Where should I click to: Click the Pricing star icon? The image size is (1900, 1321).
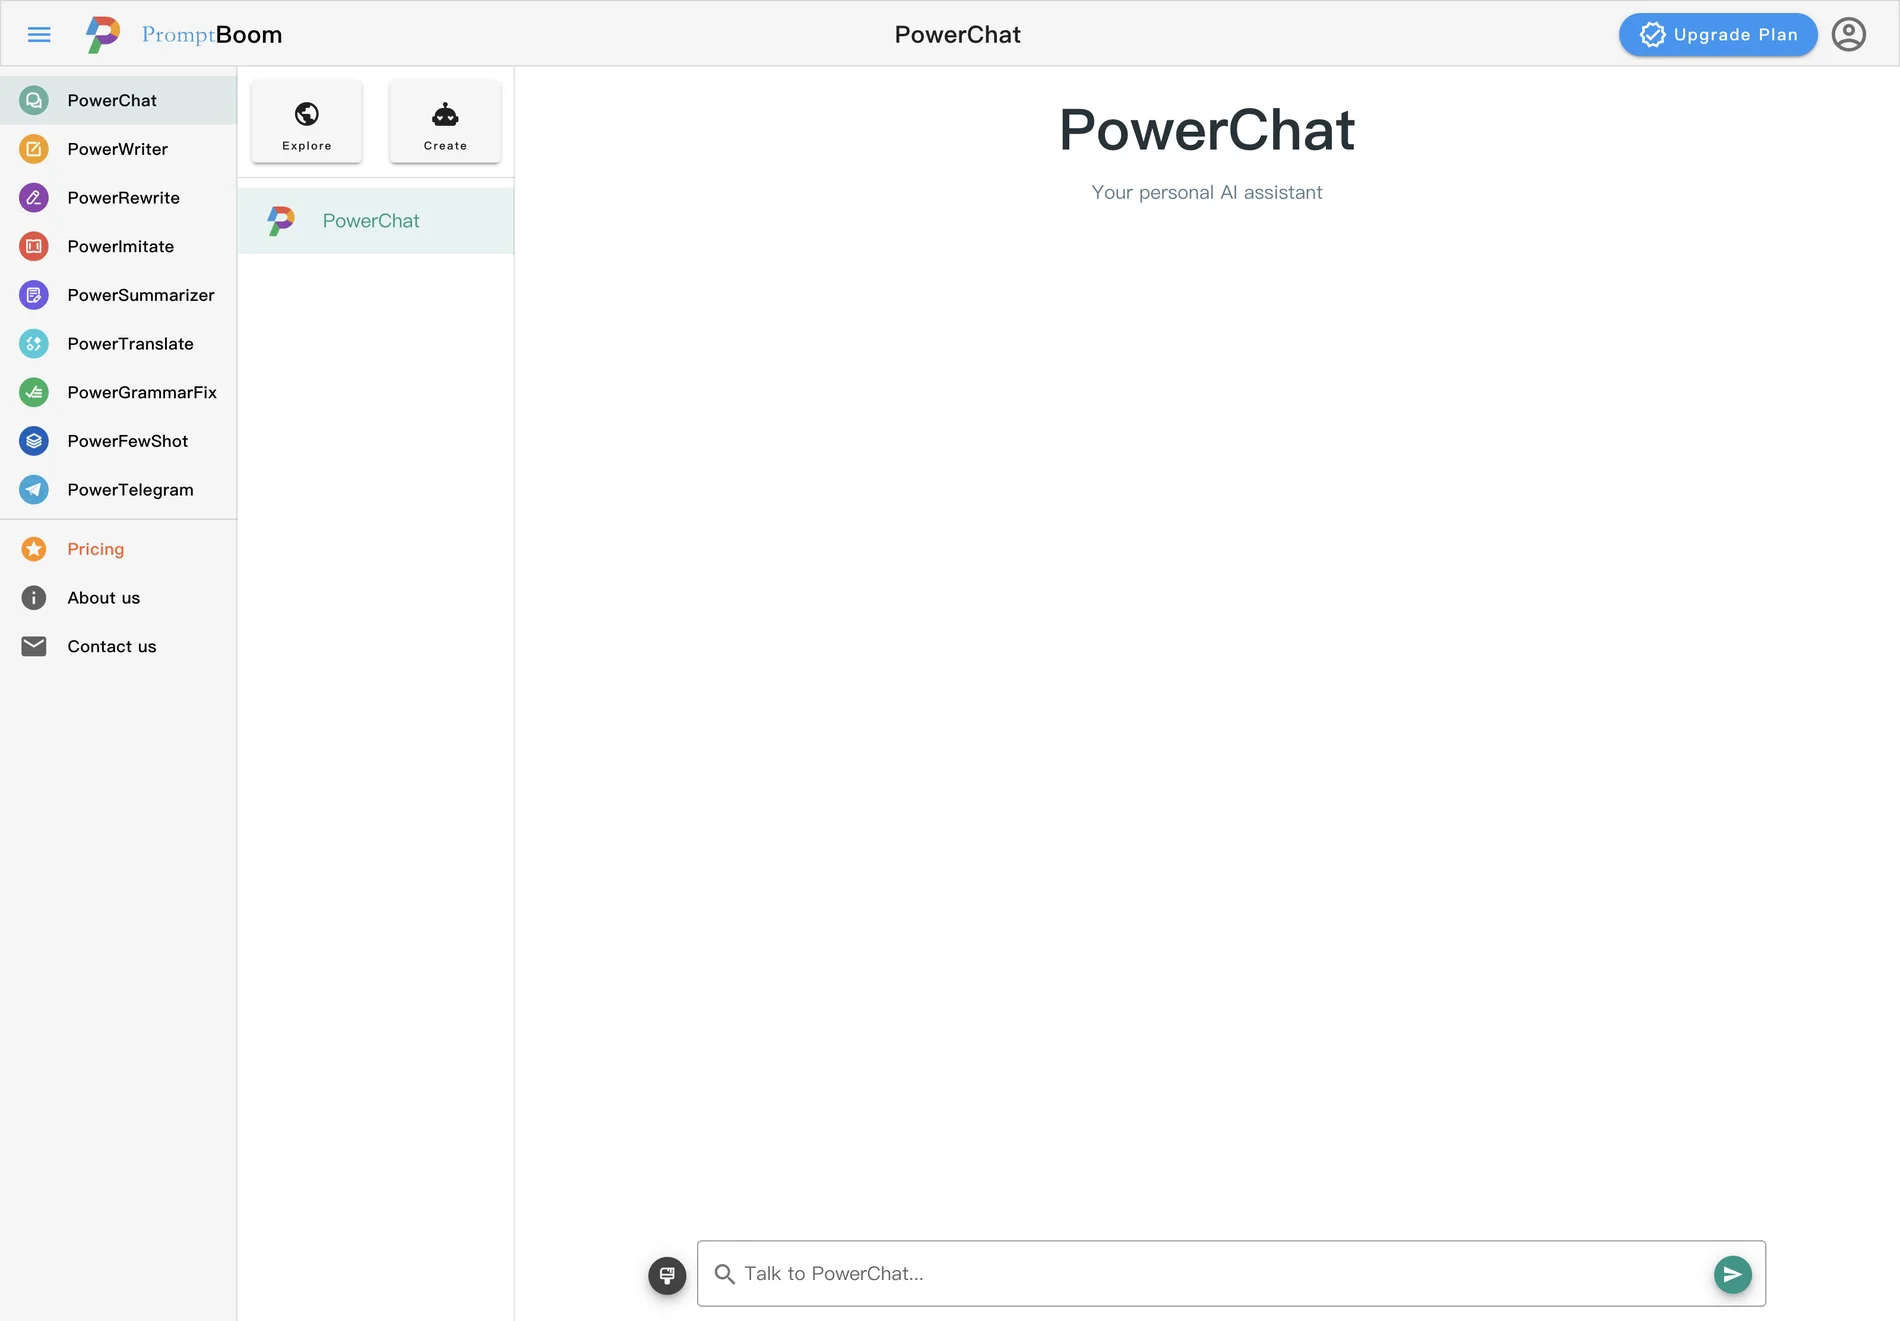point(34,549)
